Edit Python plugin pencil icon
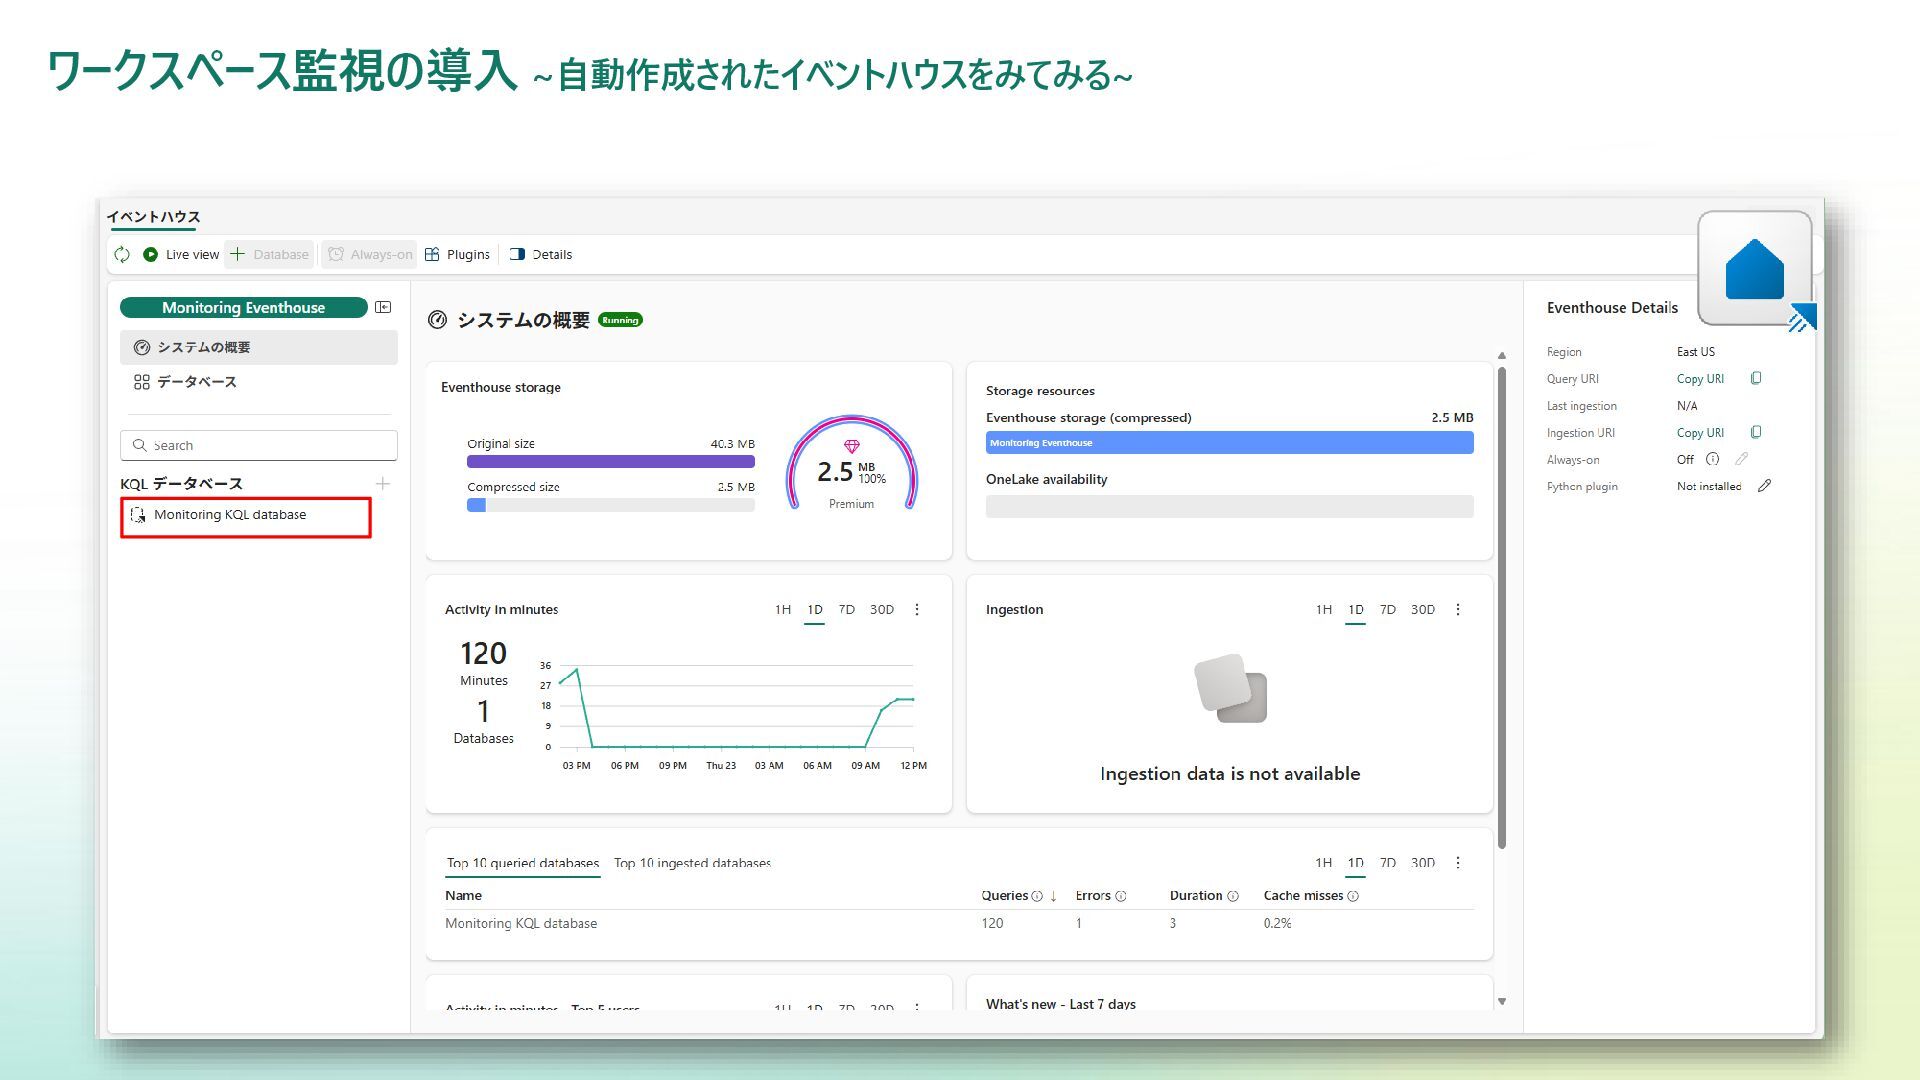Image resolution: width=1920 pixels, height=1080 pixels. point(1764,487)
